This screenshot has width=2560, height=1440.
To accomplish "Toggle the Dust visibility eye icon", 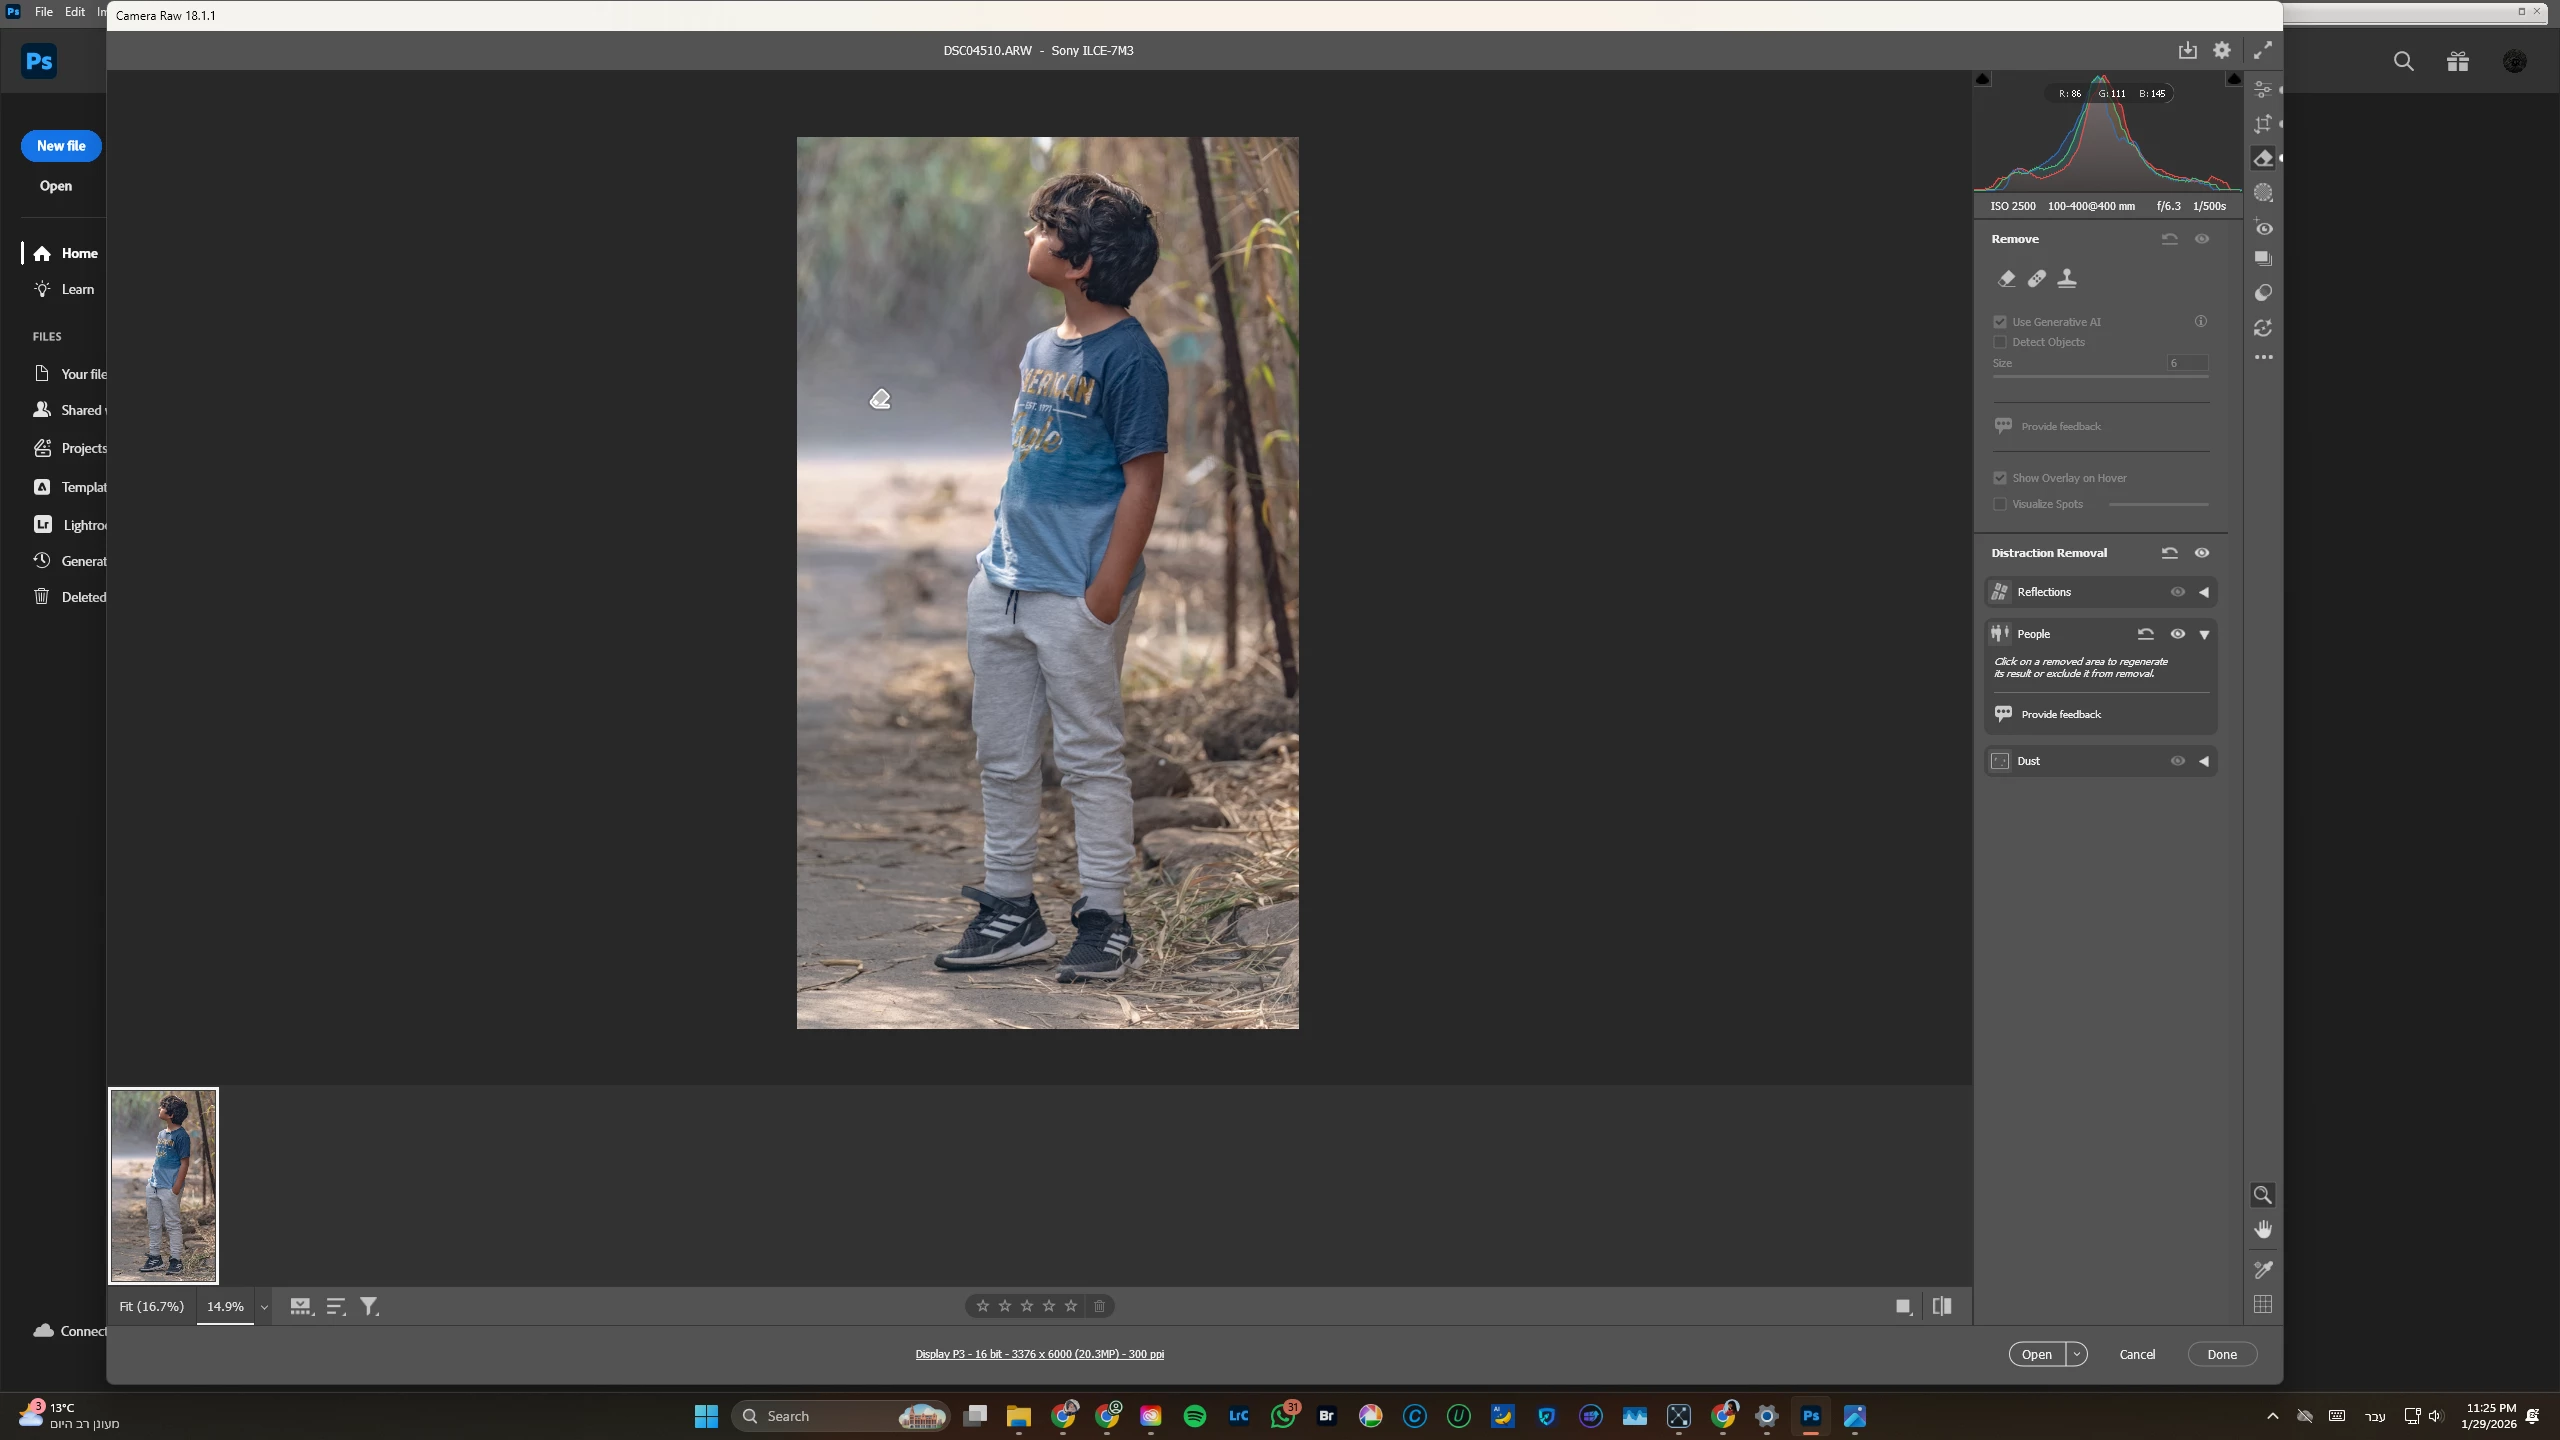I will click(2177, 761).
